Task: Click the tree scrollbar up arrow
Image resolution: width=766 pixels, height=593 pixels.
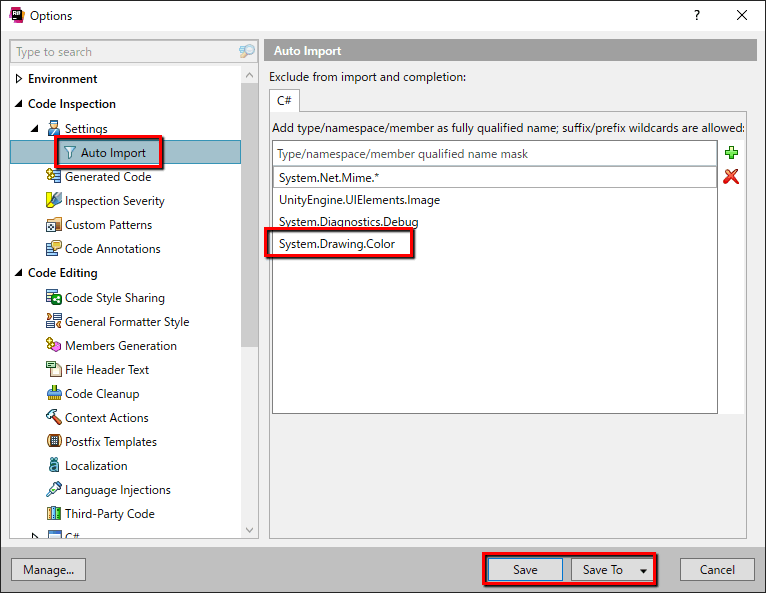Action: click(249, 75)
